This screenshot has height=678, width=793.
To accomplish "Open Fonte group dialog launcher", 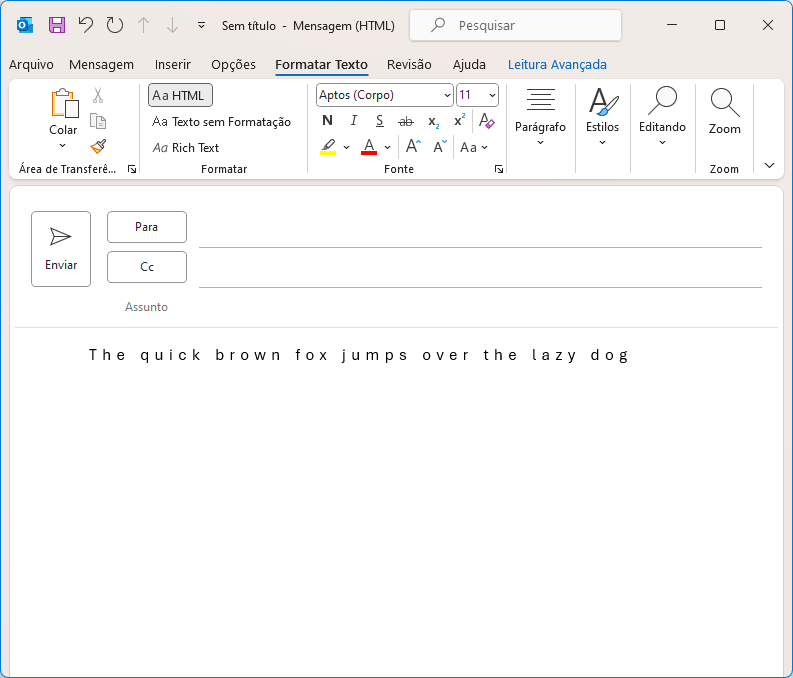I will pos(499,169).
